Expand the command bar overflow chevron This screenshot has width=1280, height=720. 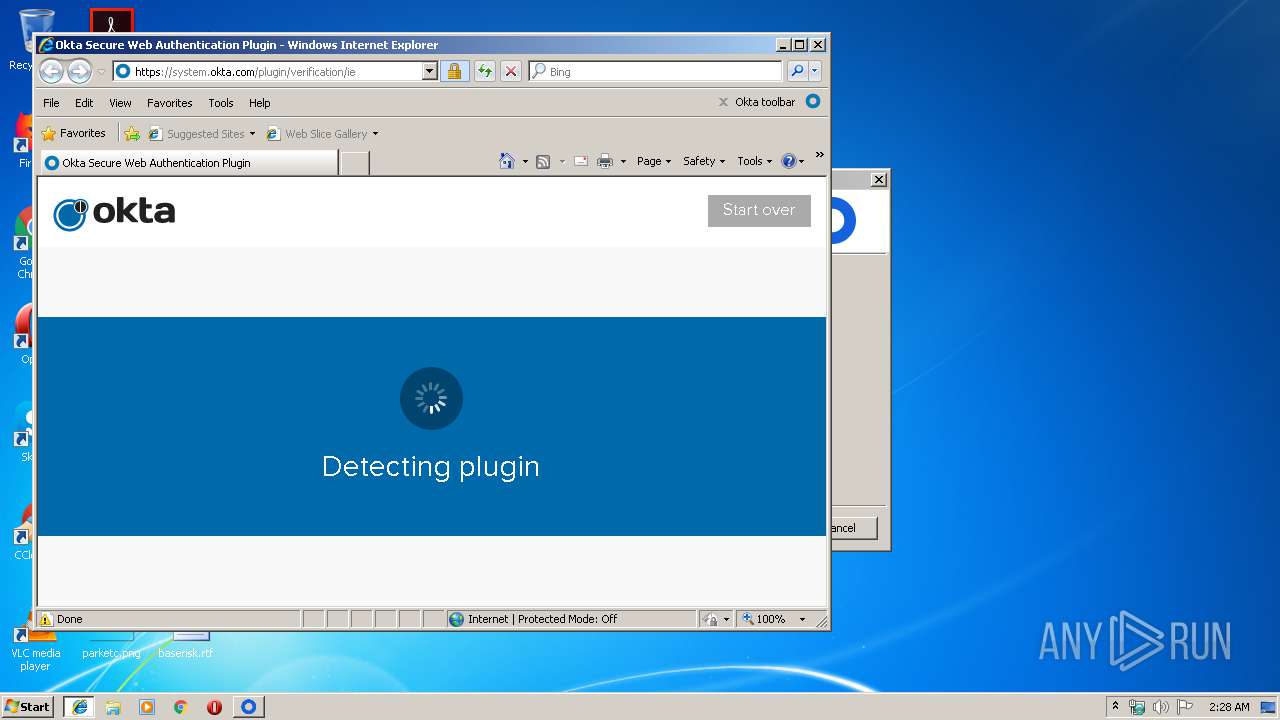tap(819, 155)
